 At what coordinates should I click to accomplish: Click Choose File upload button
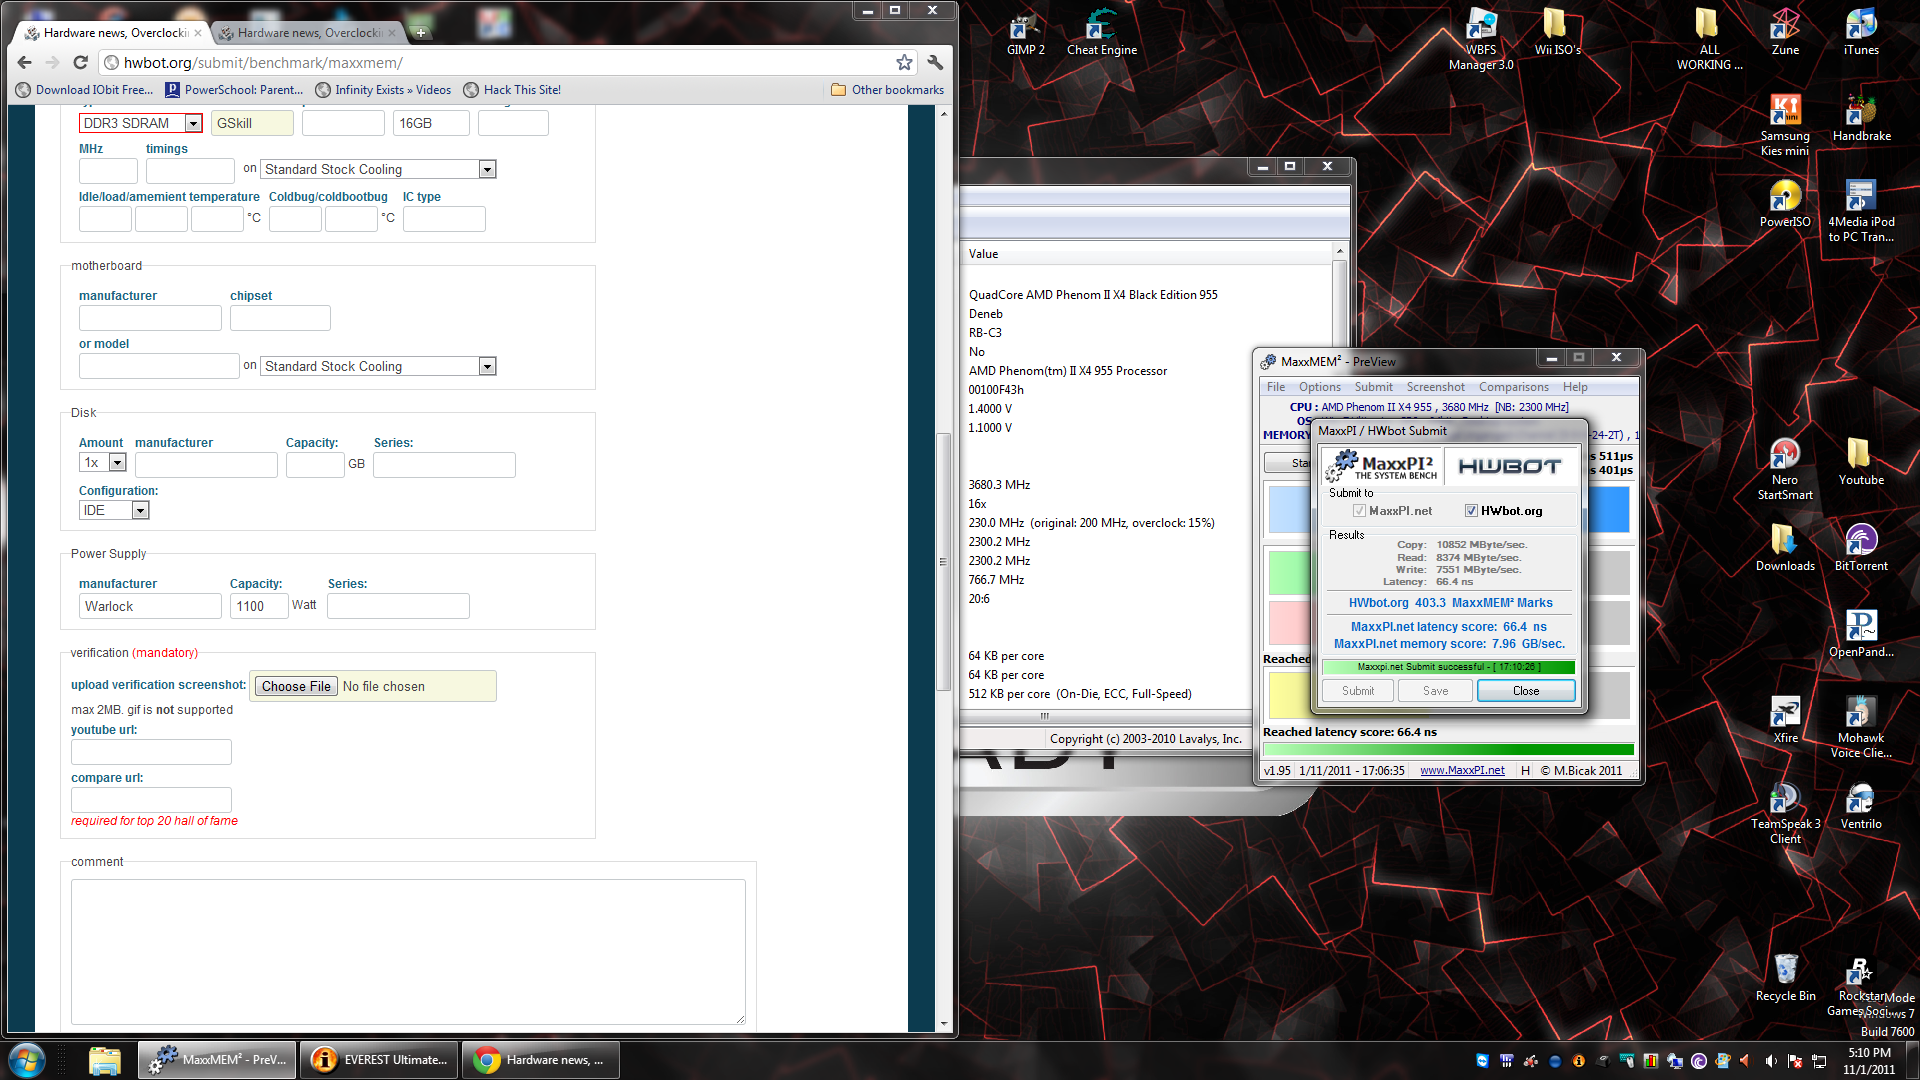click(296, 686)
